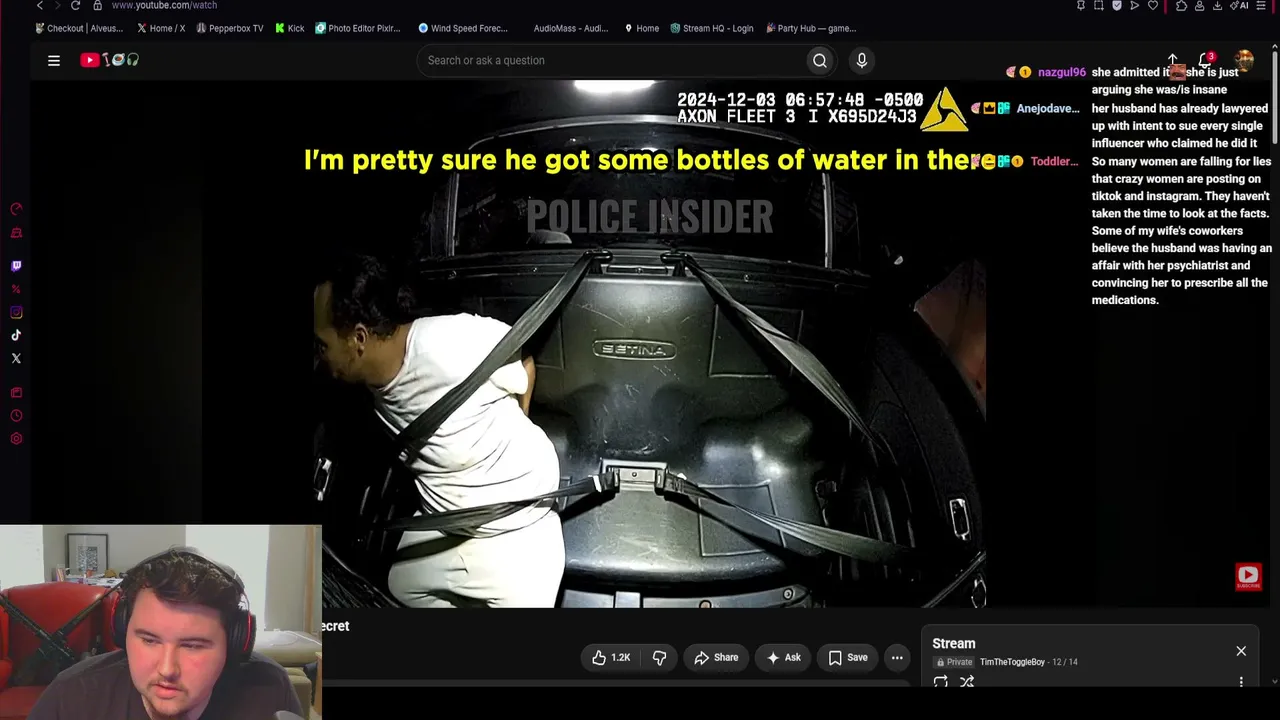Open Pepperbox TV bookmark
1280x720 pixels.
click(x=230, y=28)
